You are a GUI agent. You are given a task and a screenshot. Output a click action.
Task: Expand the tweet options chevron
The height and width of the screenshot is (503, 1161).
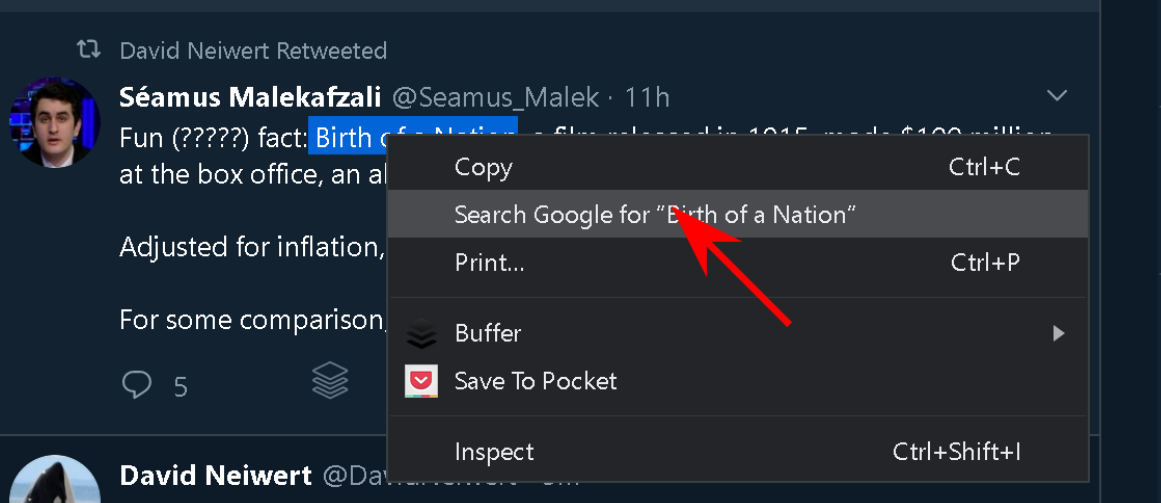pyautogui.click(x=1056, y=96)
